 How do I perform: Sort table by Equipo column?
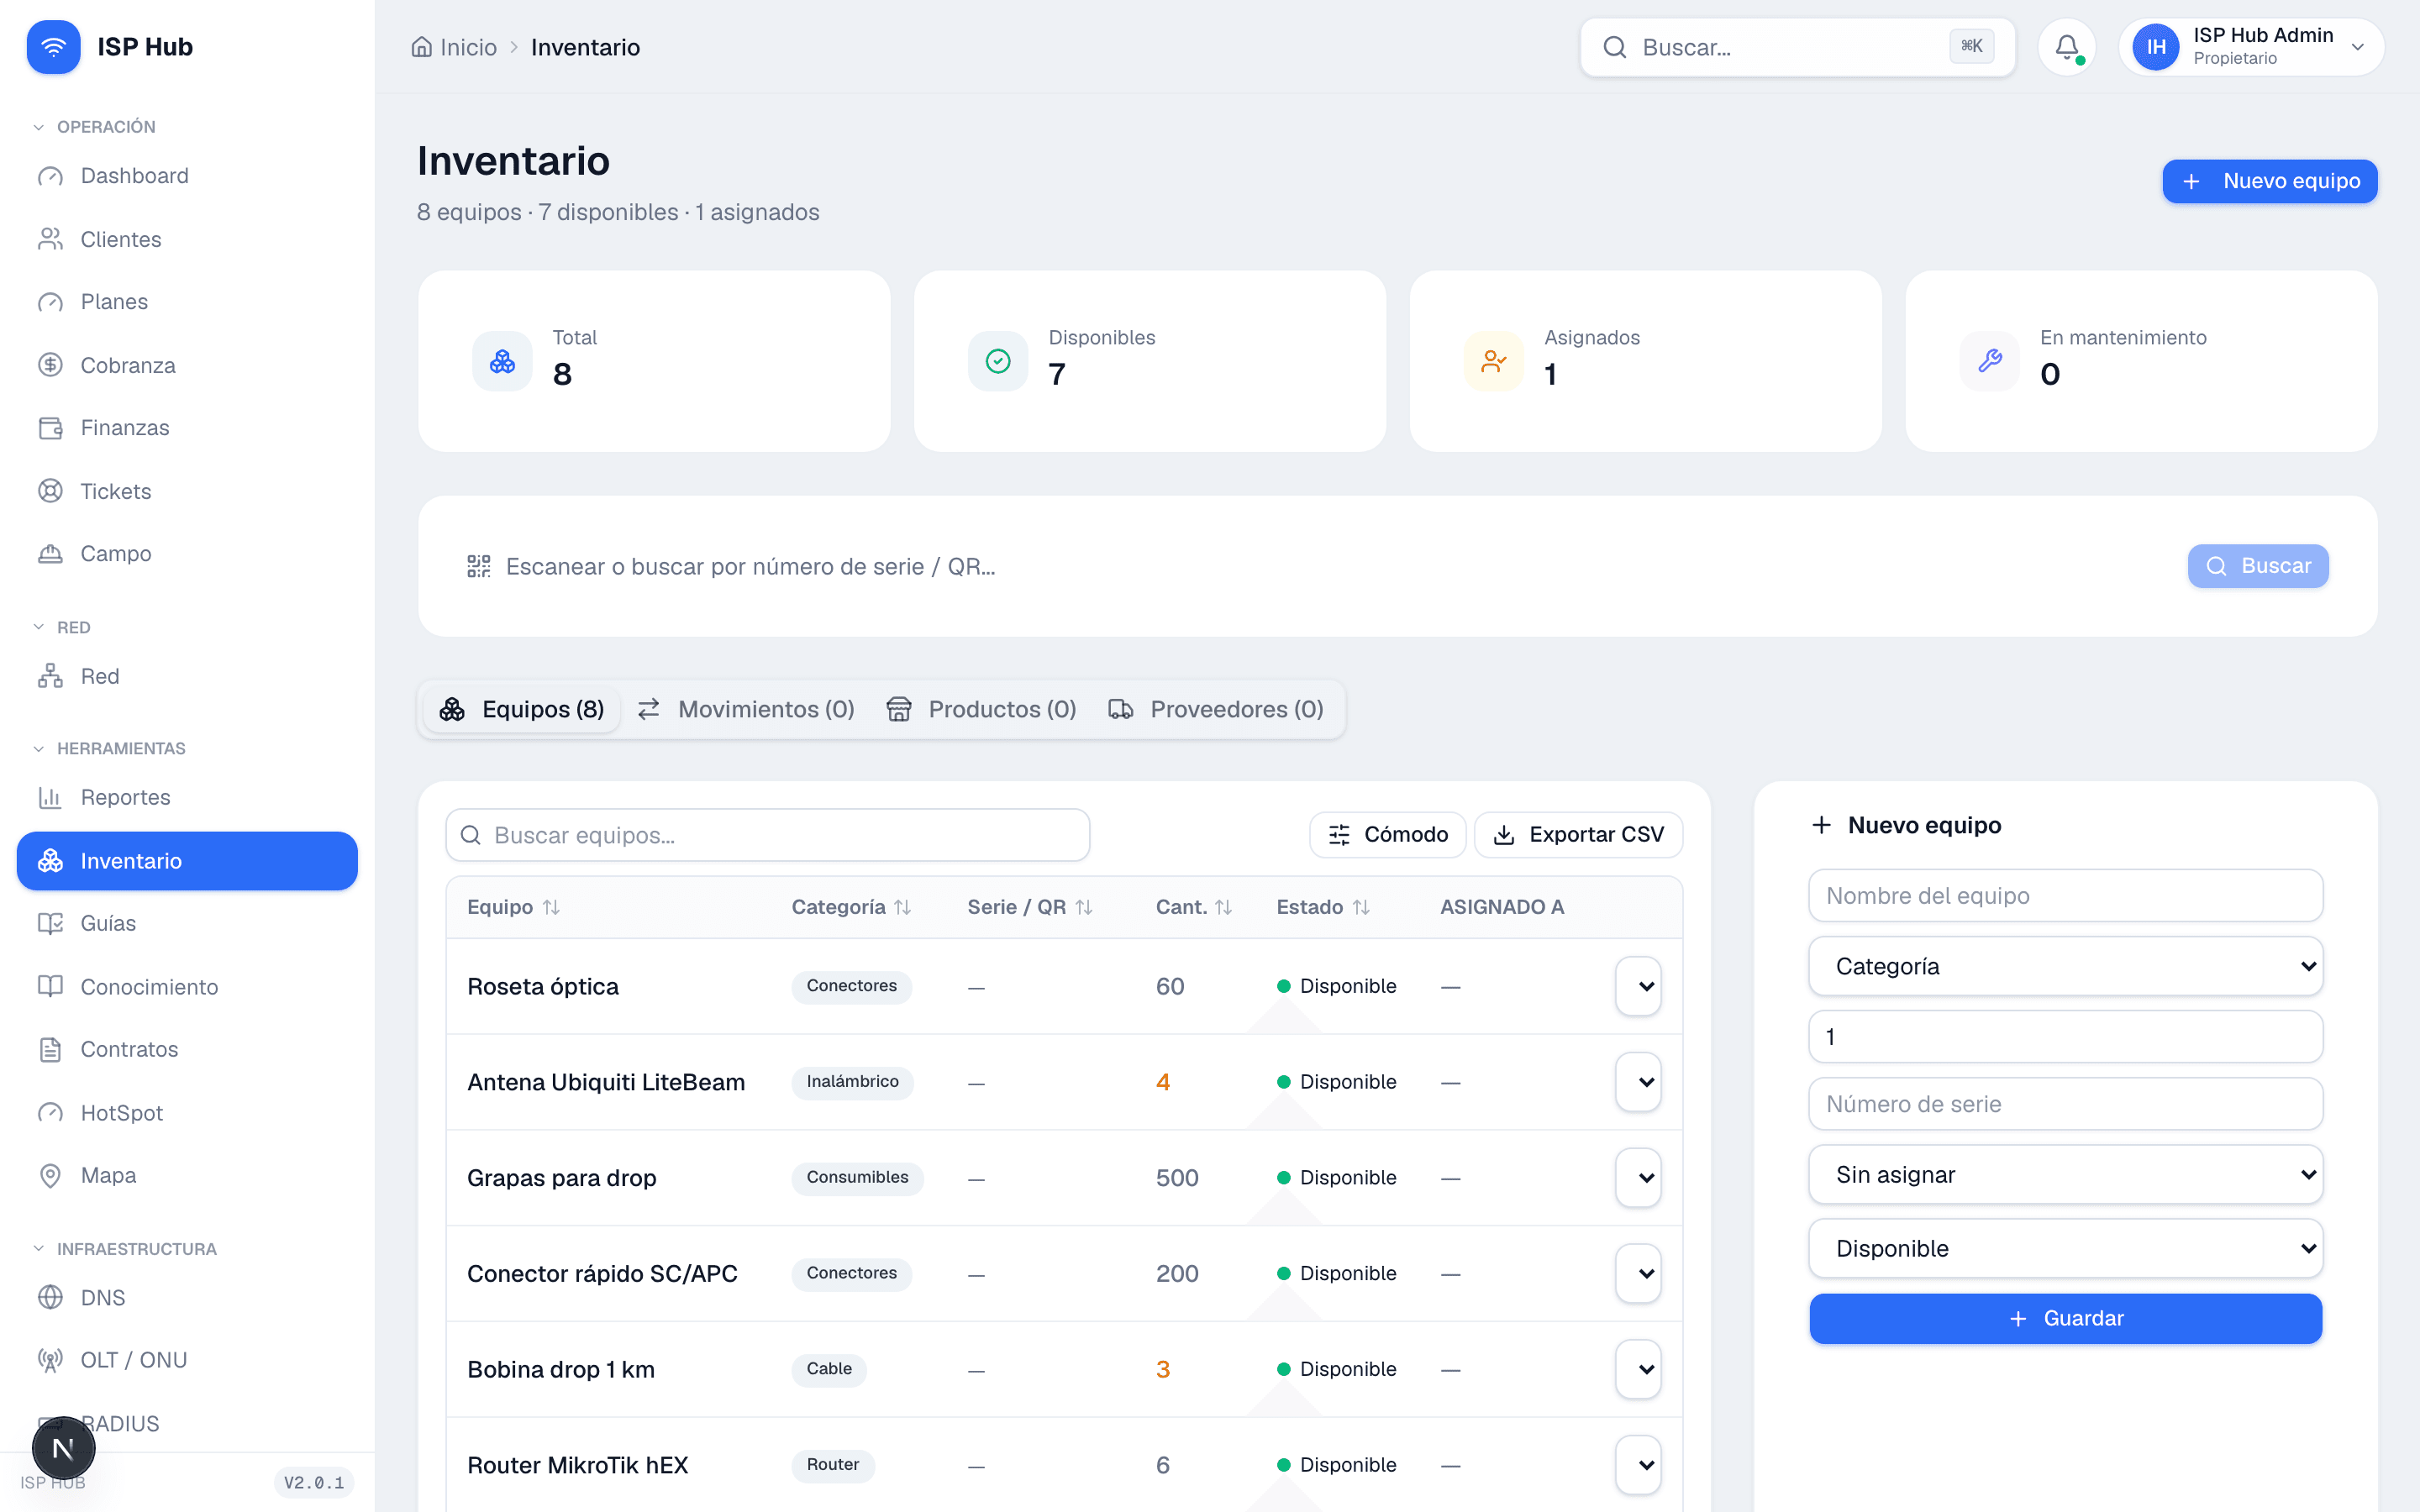pyautogui.click(x=513, y=907)
